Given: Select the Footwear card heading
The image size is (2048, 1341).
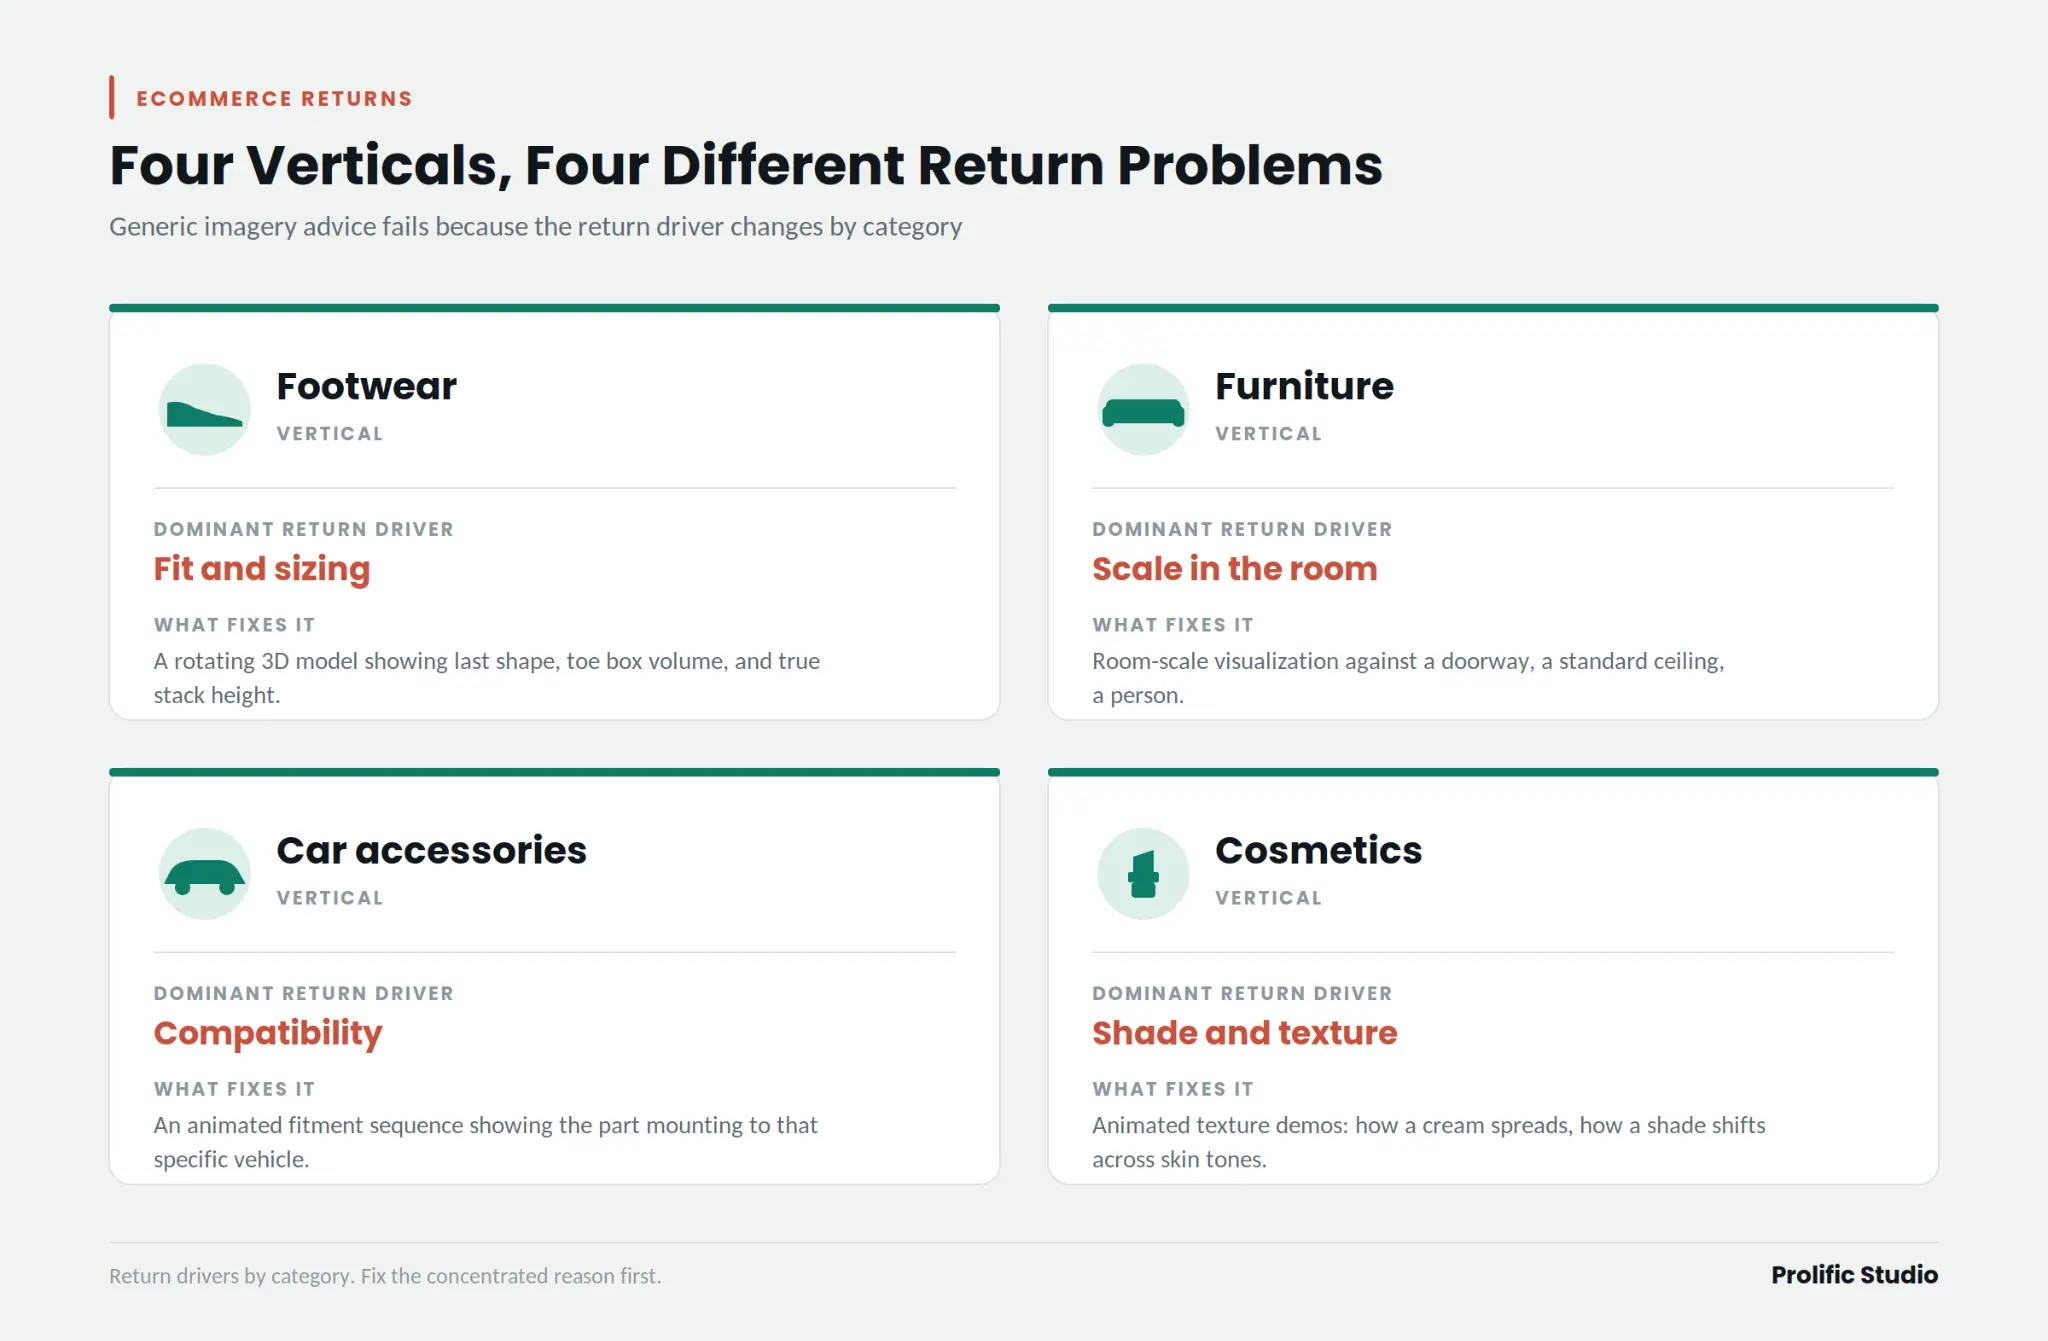Looking at the screenshot, I should click(x=366, y=386).
